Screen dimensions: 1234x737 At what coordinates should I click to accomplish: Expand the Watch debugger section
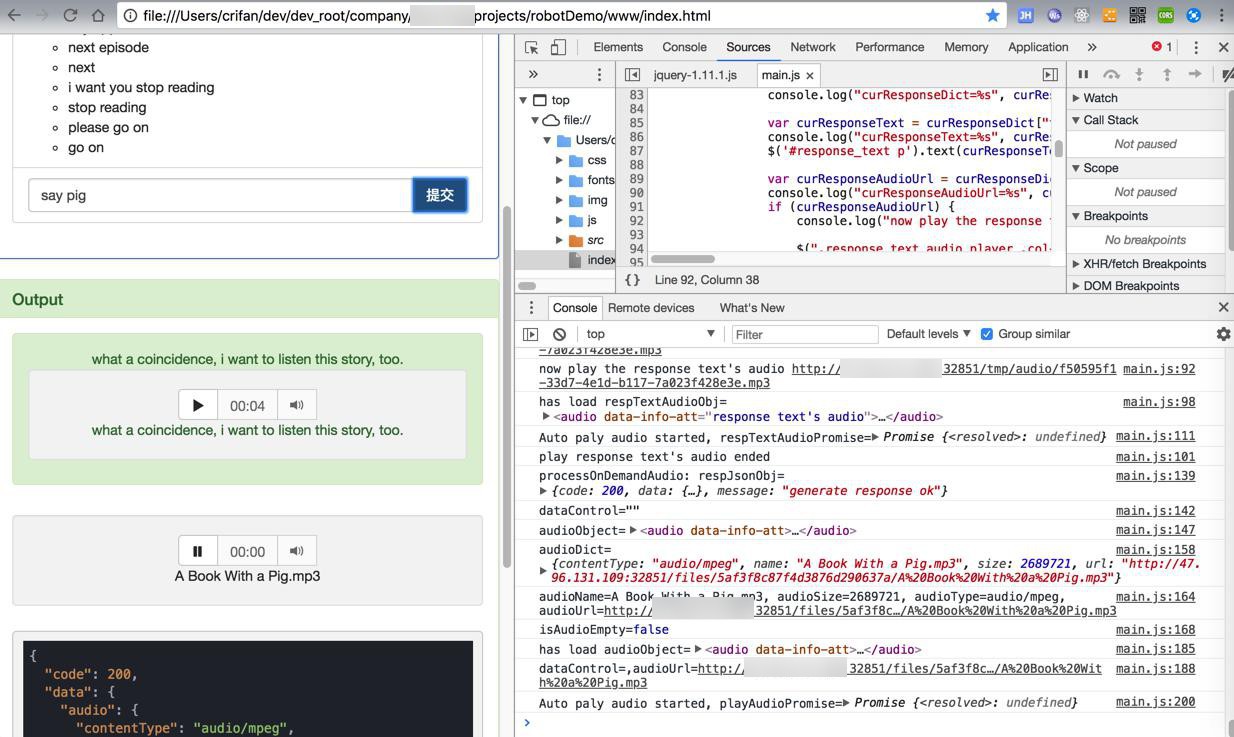point(1077,98)
